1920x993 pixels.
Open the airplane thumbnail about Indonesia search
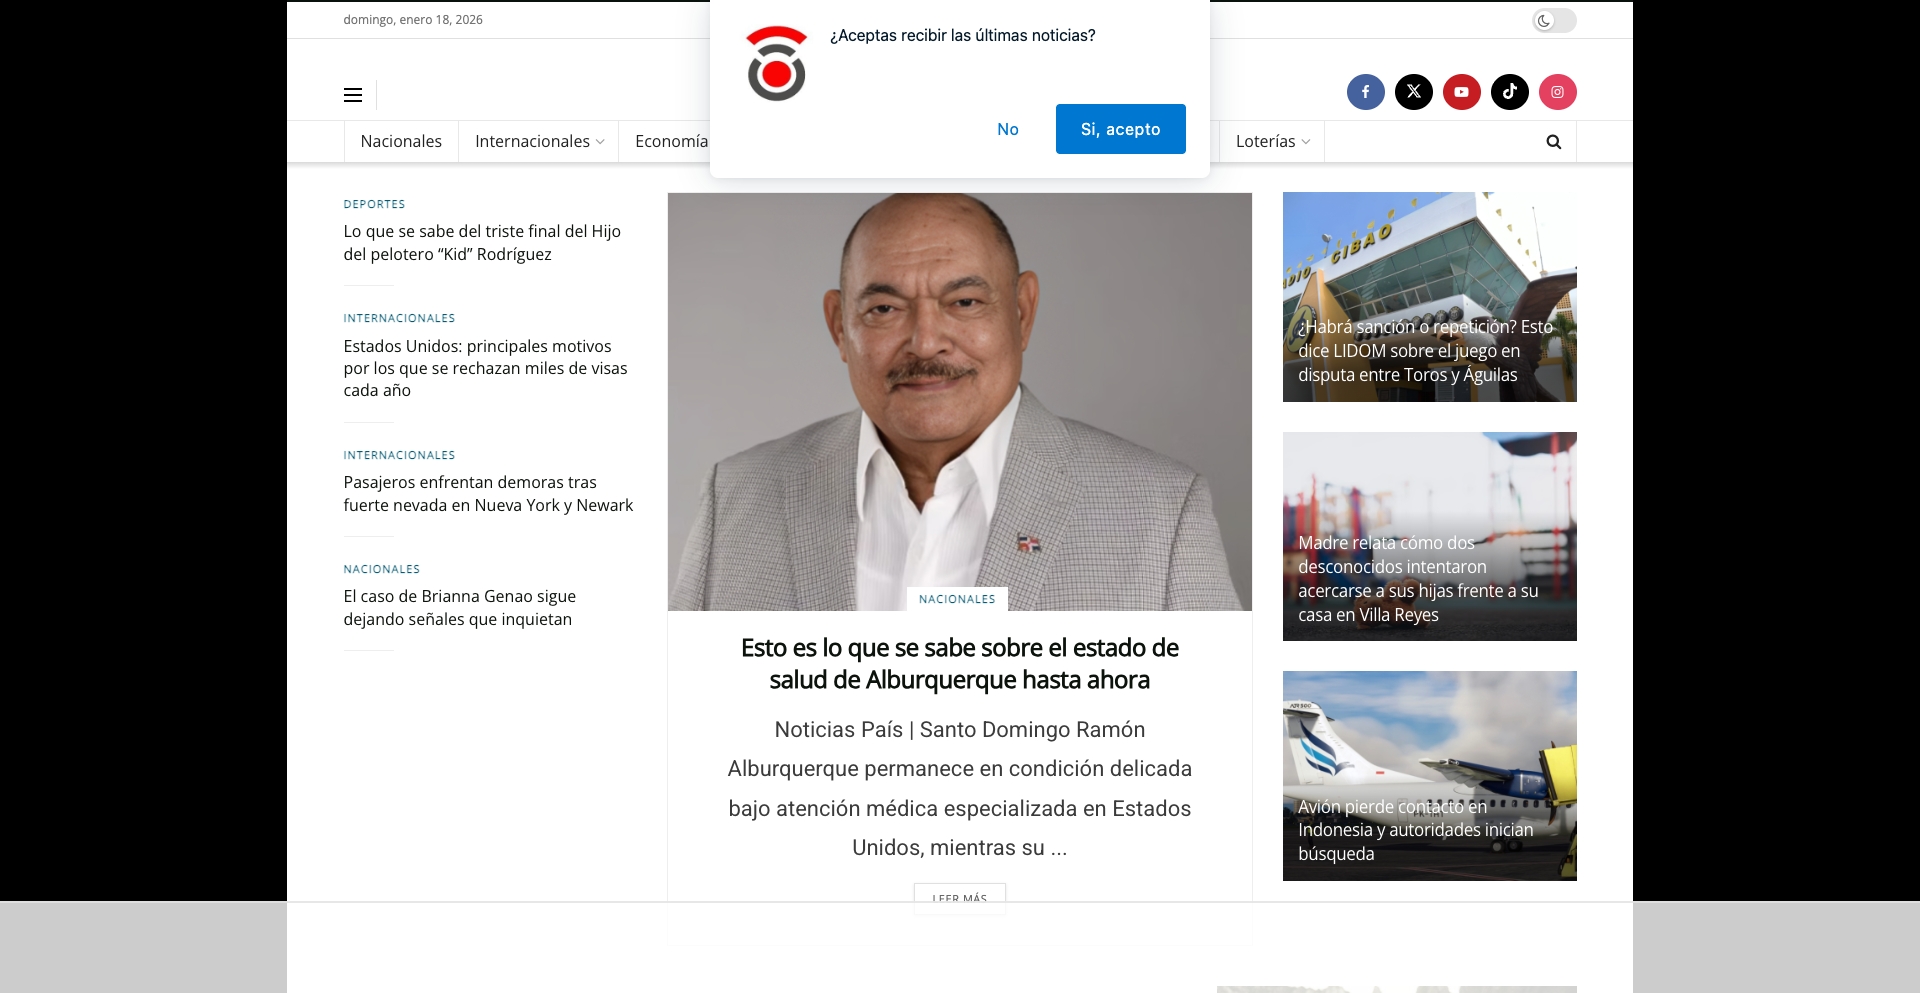[1429, 776]
